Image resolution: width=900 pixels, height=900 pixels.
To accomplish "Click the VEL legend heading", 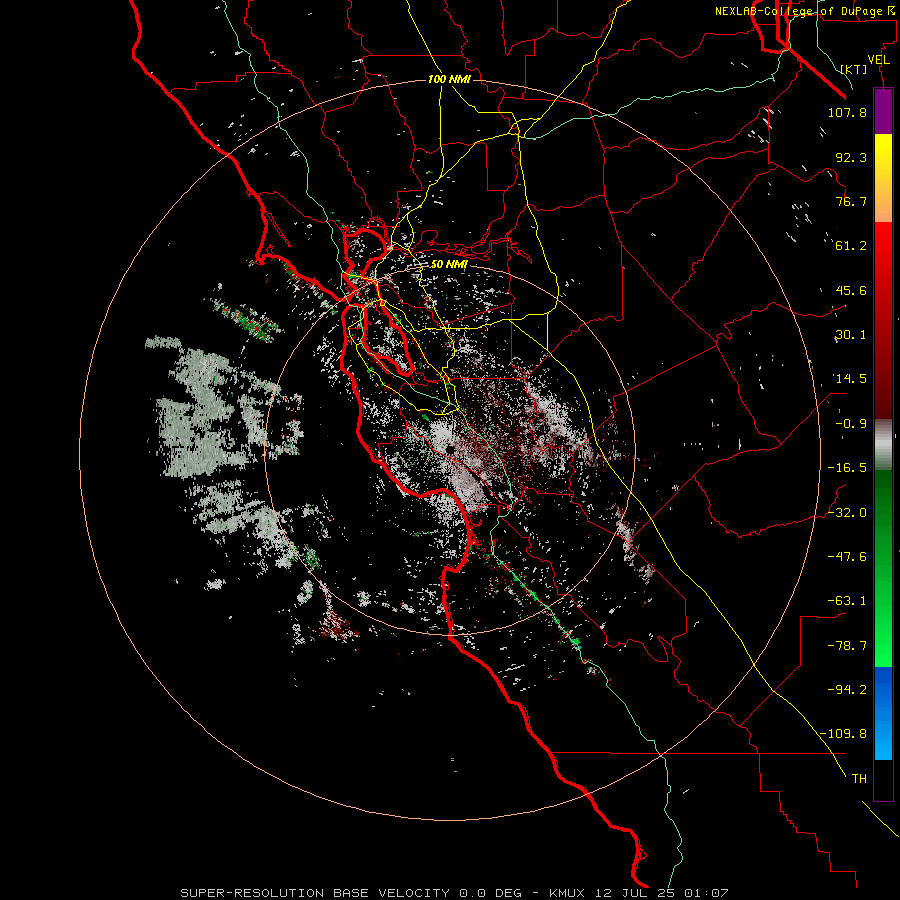I will point(879,60).
